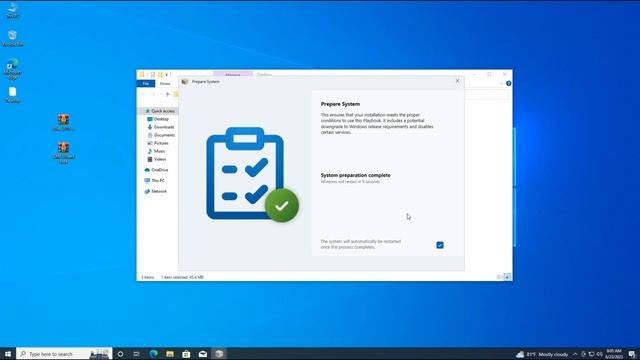Open the notification center icon
Screen dimensions: 640x360
tap(632, 354)
